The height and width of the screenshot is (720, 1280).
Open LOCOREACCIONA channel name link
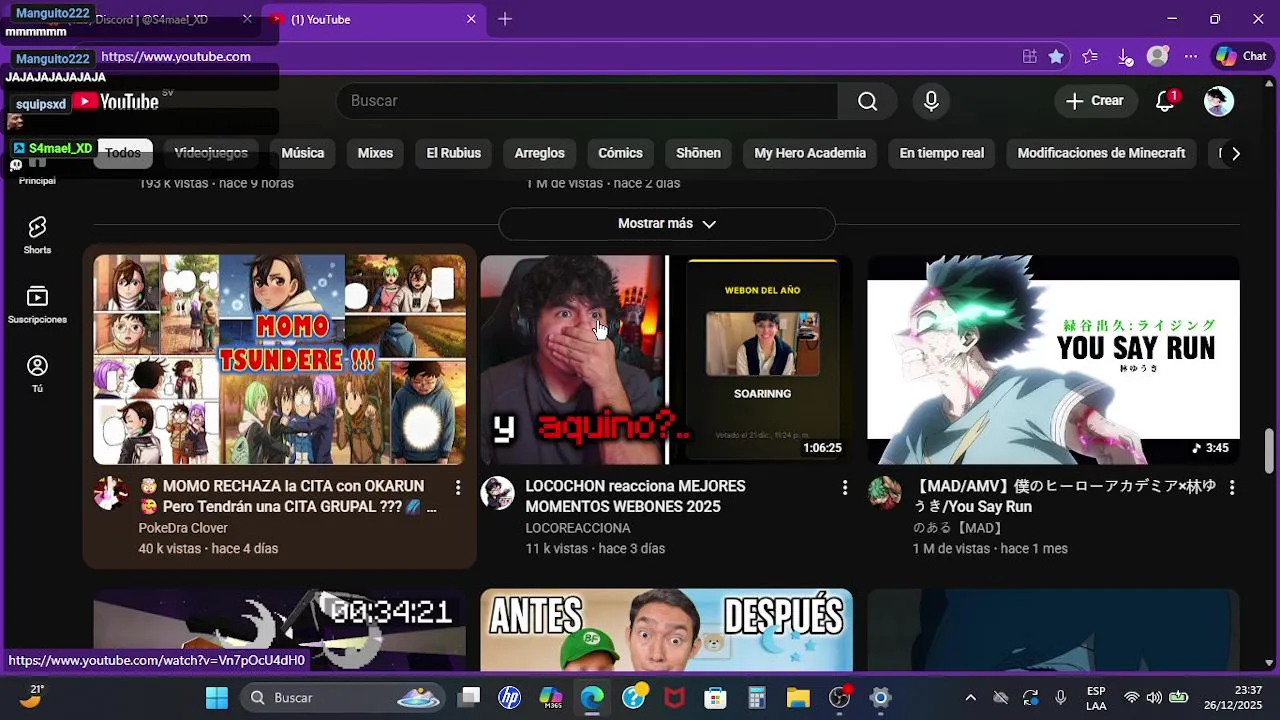578,528
